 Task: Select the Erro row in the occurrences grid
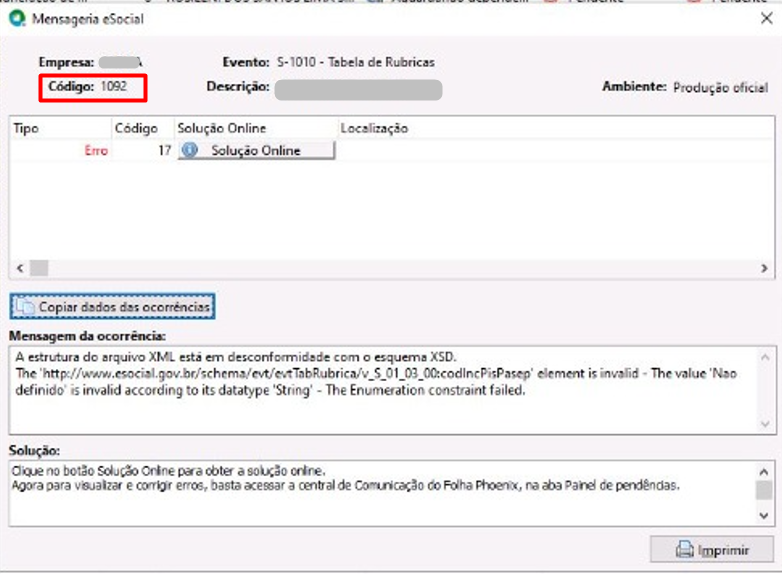tap(392, 150)
